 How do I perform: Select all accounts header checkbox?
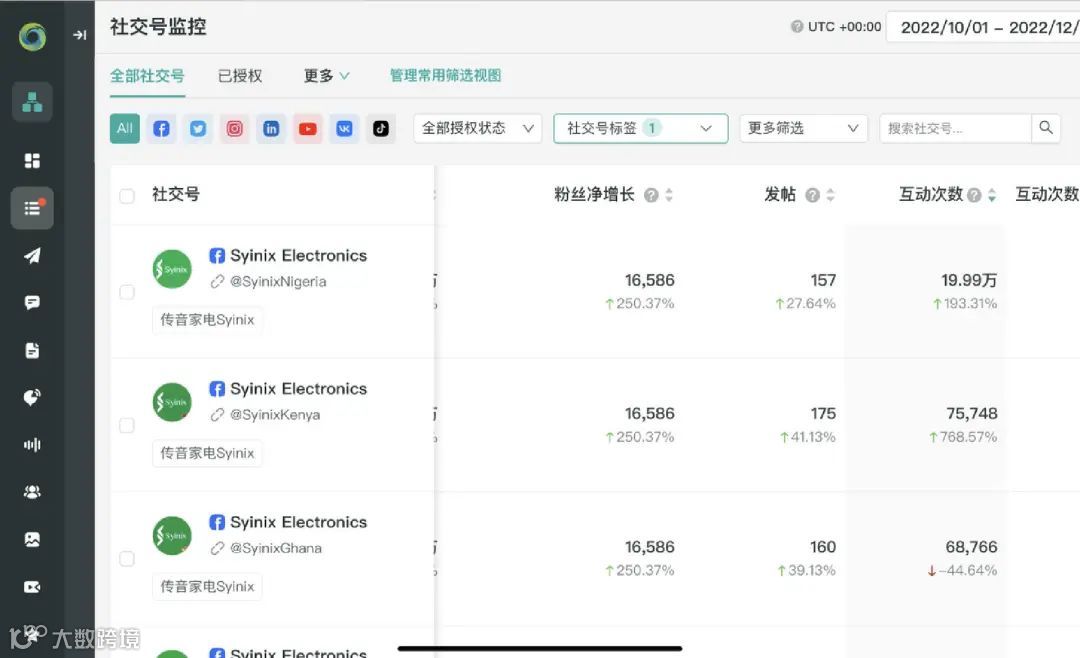(x=127, y=196)
